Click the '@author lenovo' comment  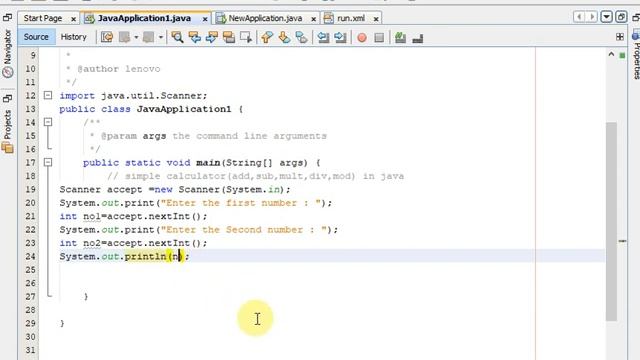118,69
